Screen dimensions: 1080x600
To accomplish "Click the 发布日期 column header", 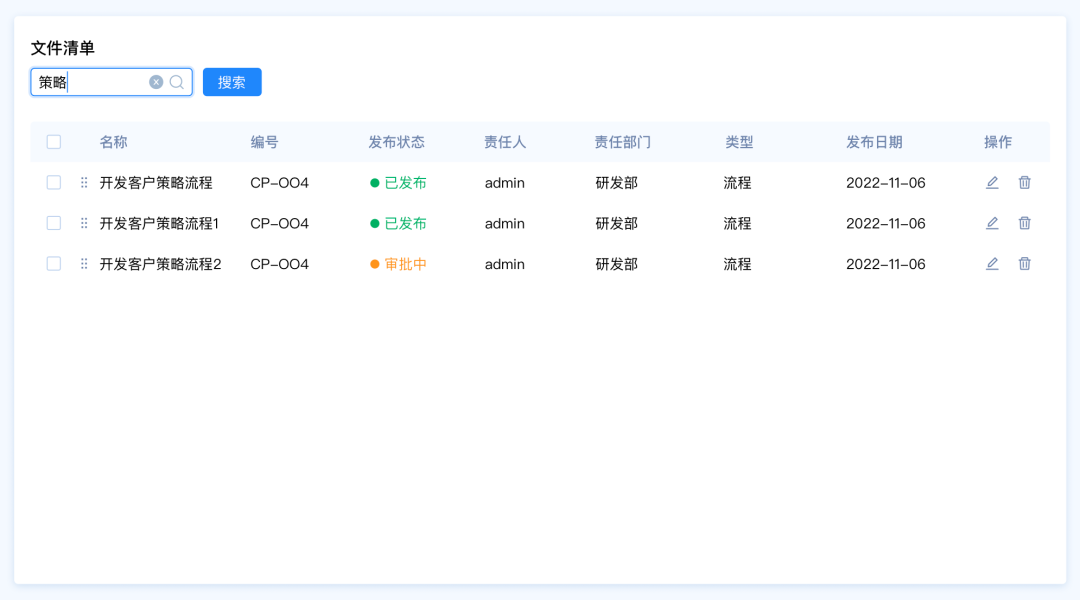I will (874, 142).
